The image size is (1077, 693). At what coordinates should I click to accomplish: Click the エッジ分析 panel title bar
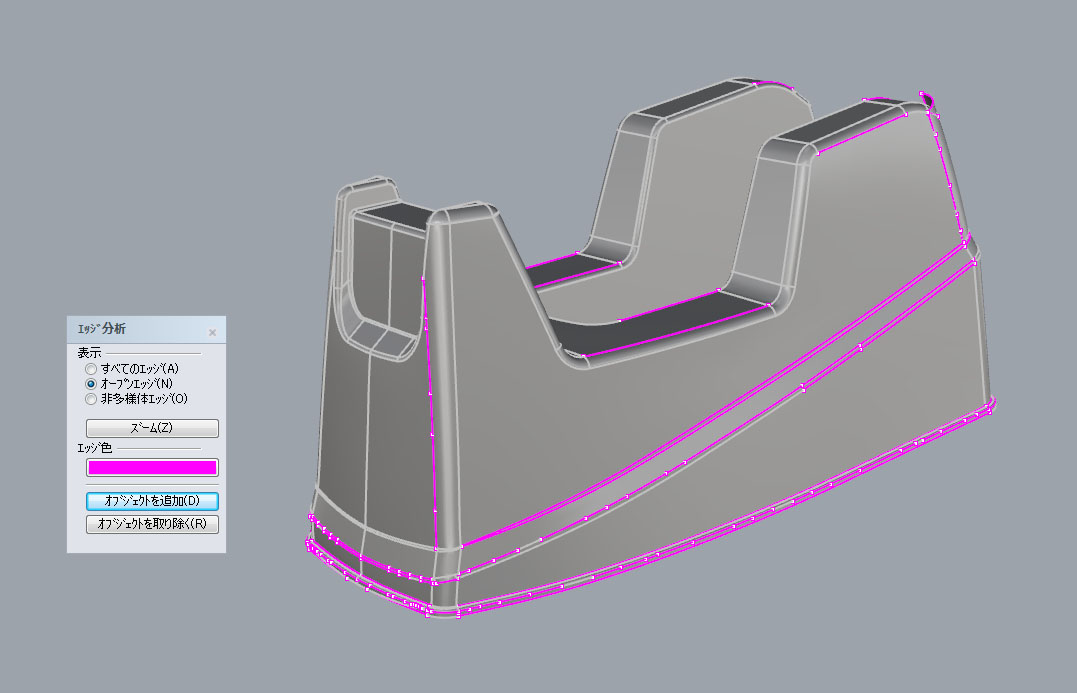coord(146,330)
